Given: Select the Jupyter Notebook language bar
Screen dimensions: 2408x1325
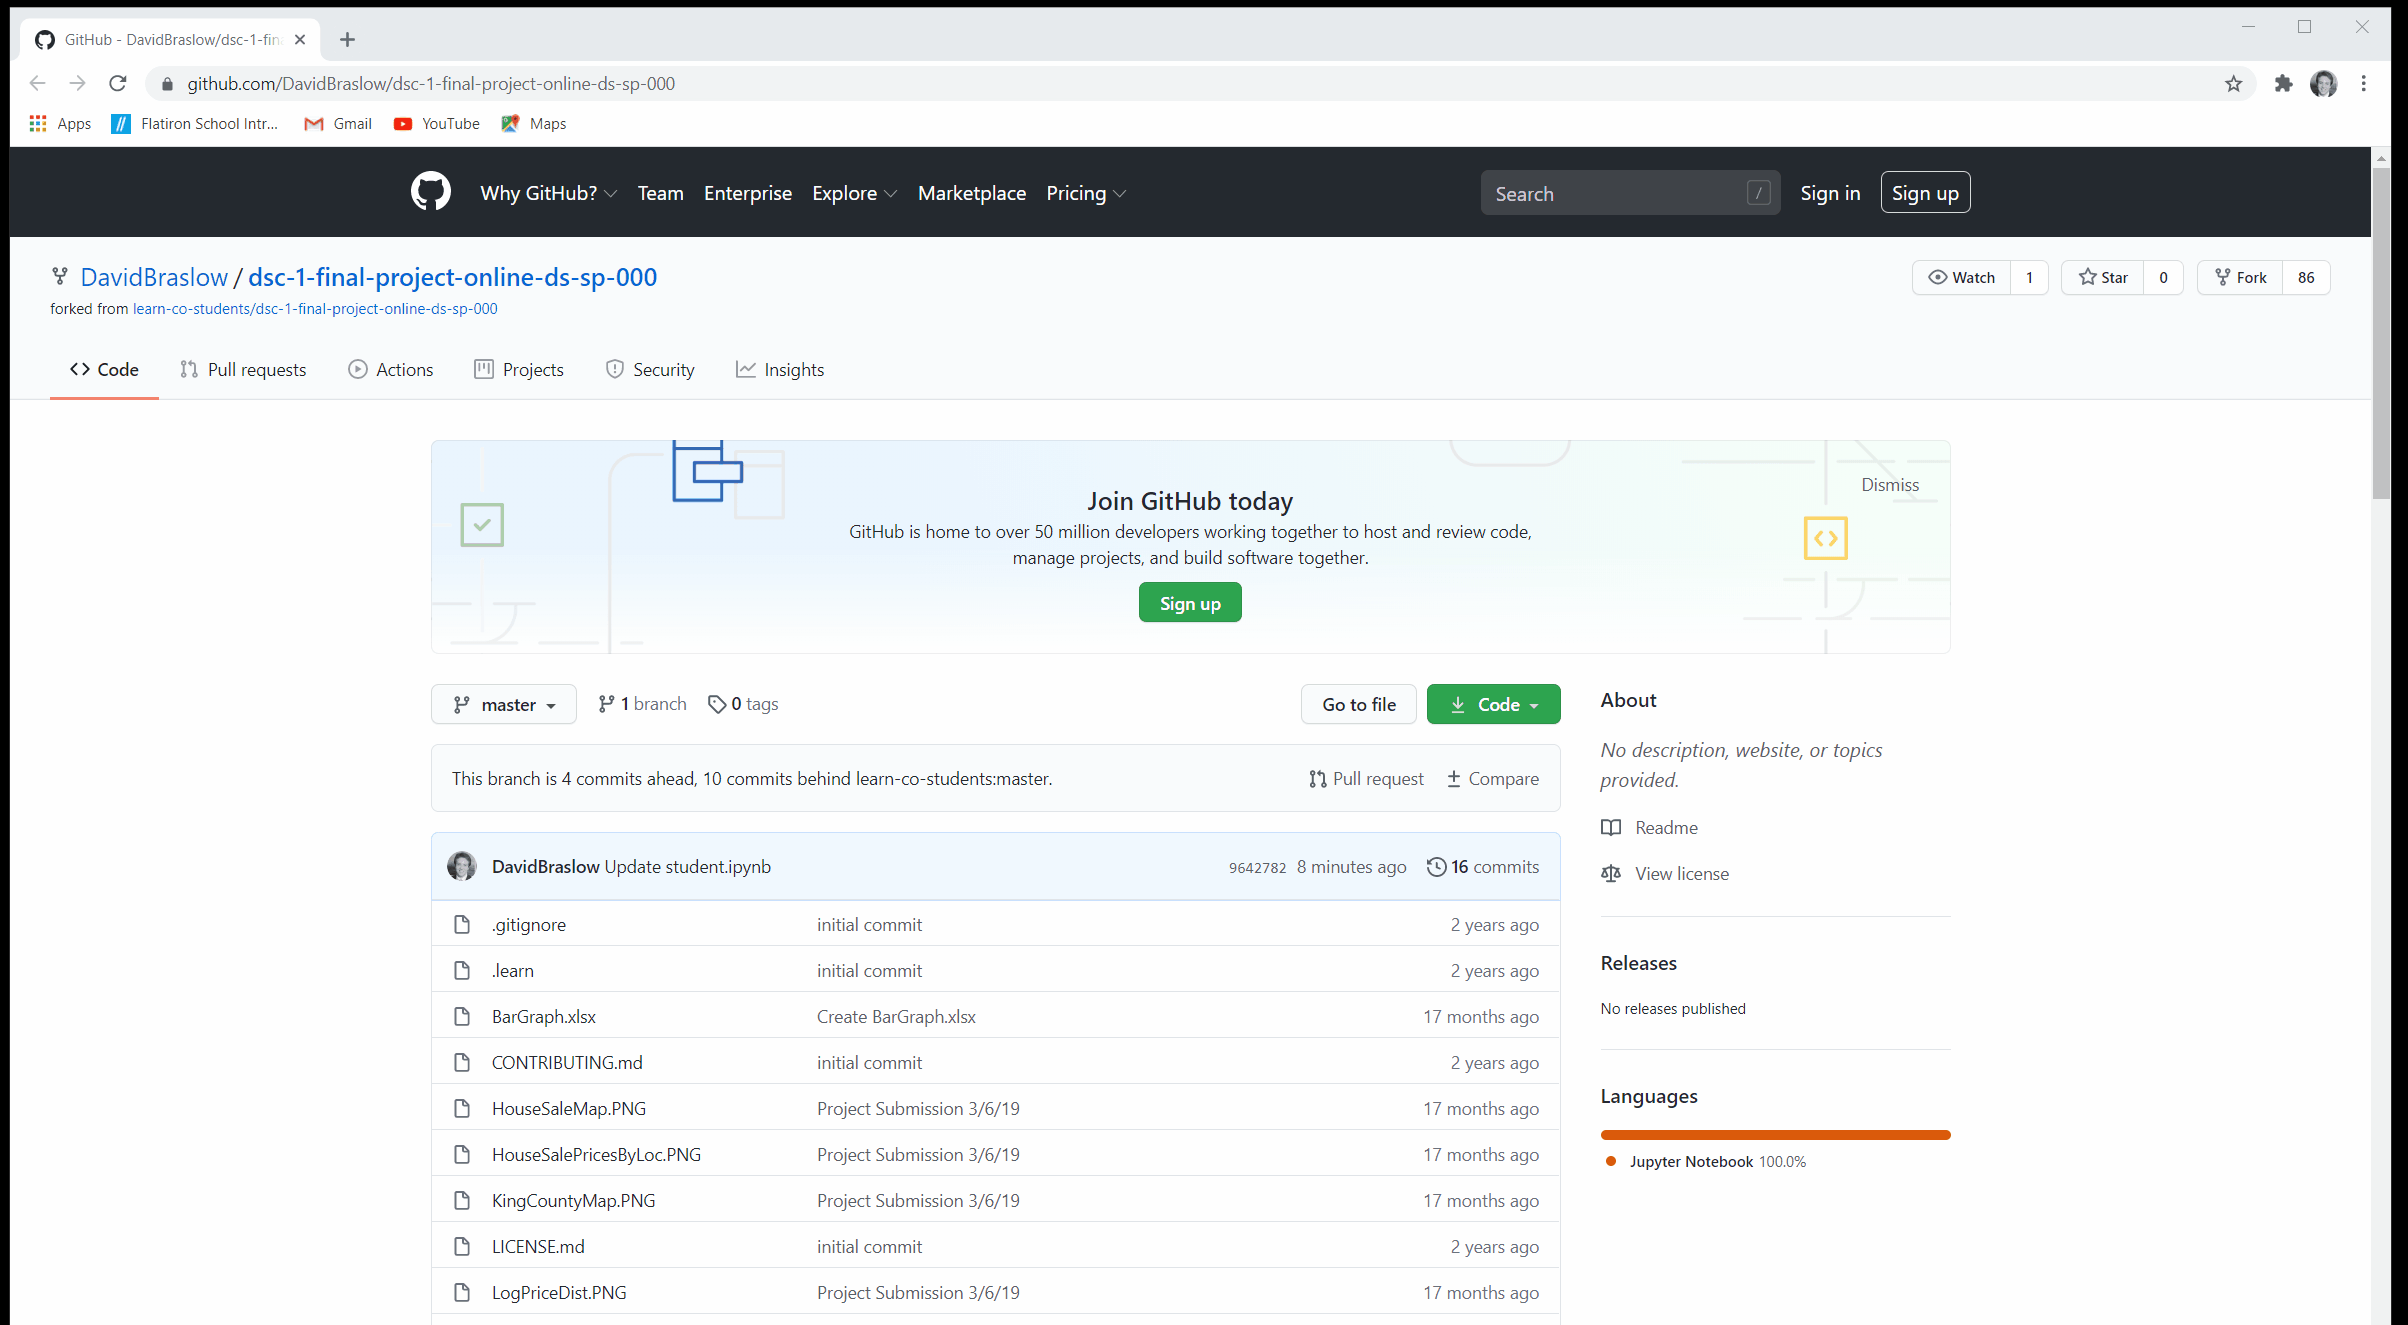Looking at the screenshot, I should [x=1775, y=1132].
